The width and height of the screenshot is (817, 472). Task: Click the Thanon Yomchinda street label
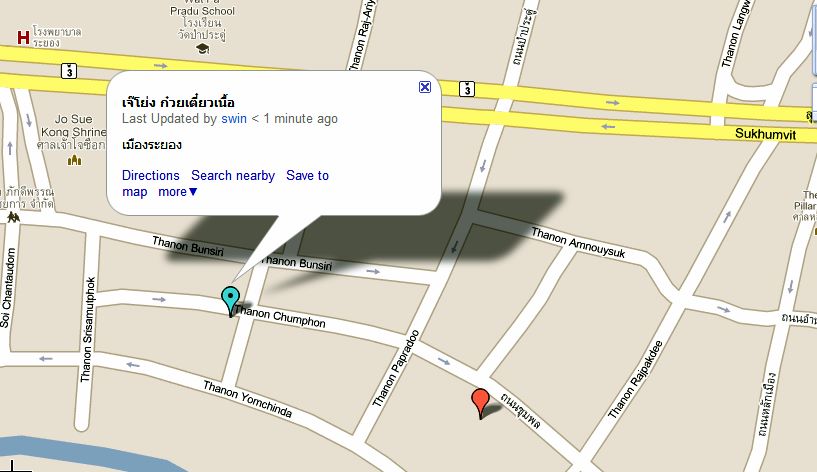[247, 399]
